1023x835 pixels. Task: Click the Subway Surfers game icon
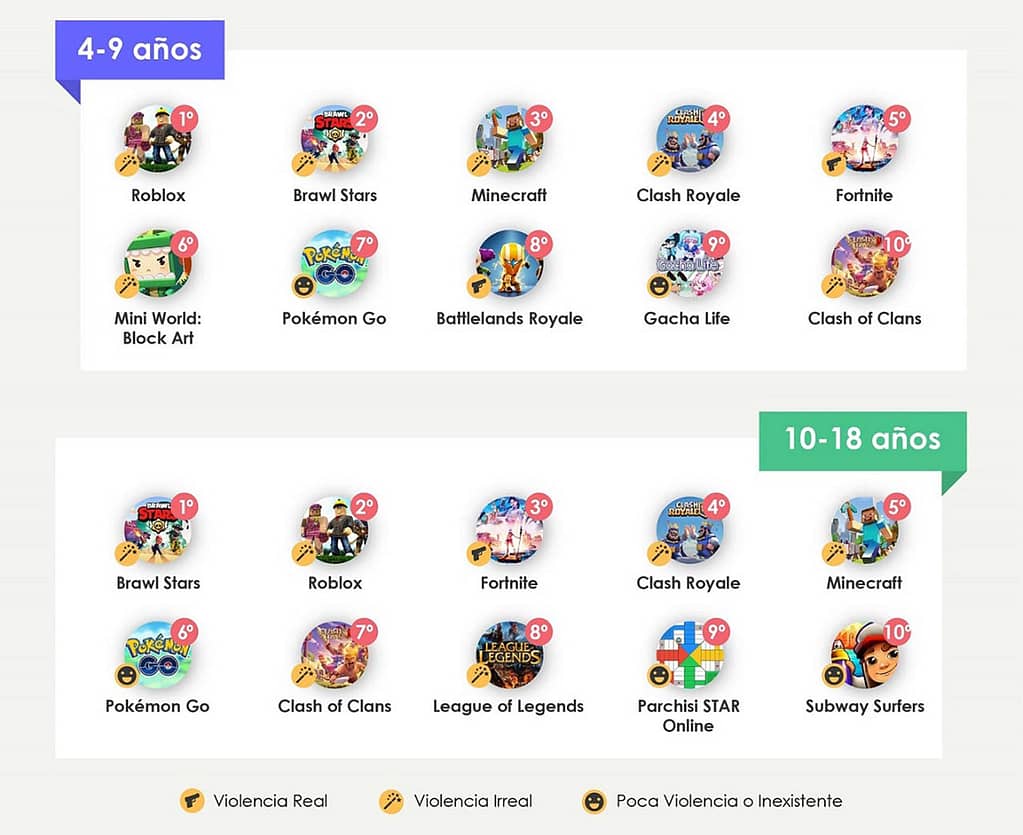(x=865, y=654)
